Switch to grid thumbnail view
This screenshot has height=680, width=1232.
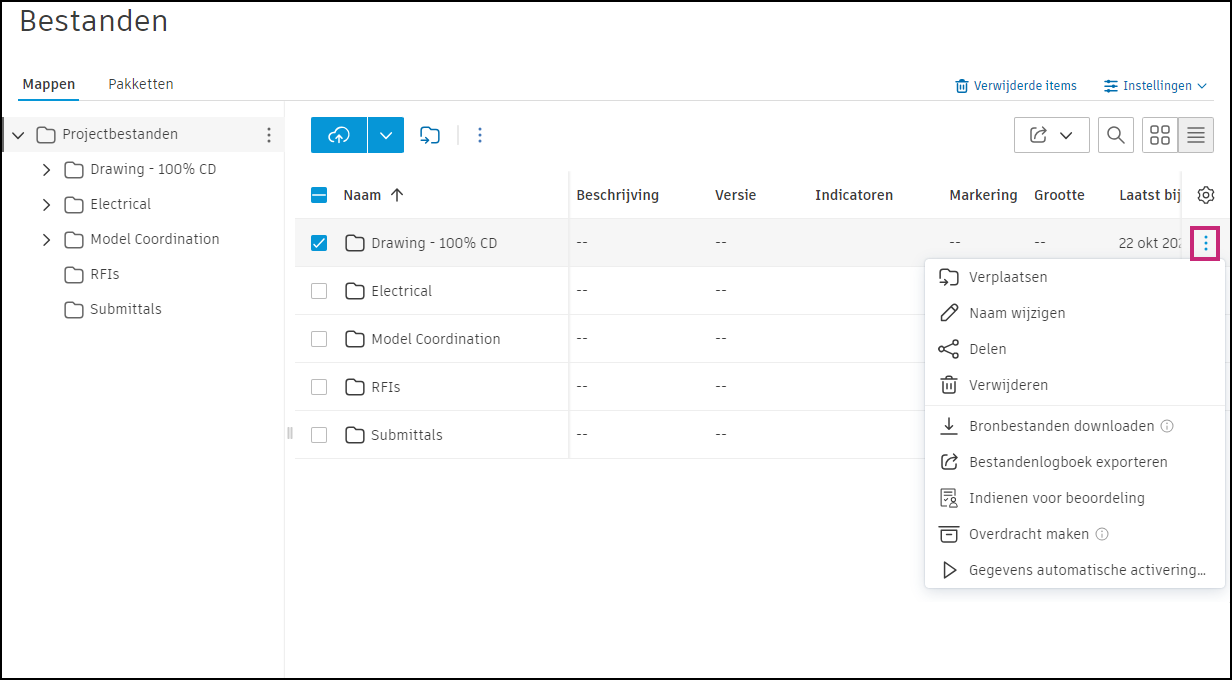[x=1160, y=135]
